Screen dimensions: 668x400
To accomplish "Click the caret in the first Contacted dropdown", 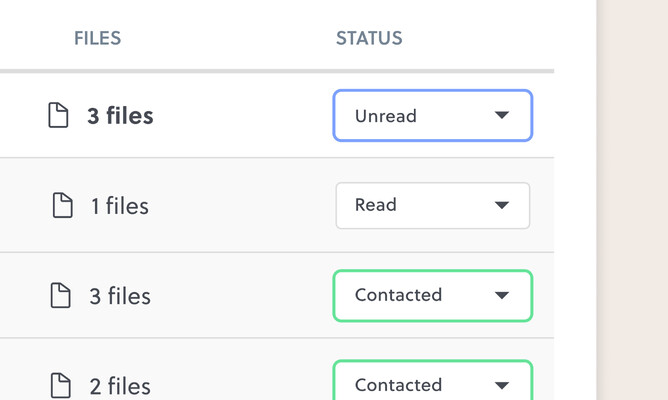I will click(x=502, y=295).
